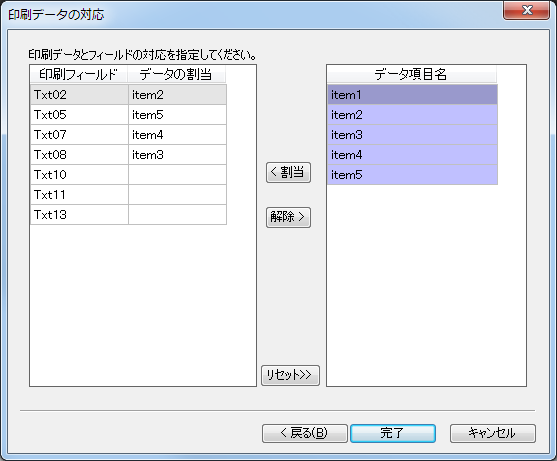This screenshot has height=461, width=557.
Task: Click the 戻る(B) back button
Action: coord(305,433)
